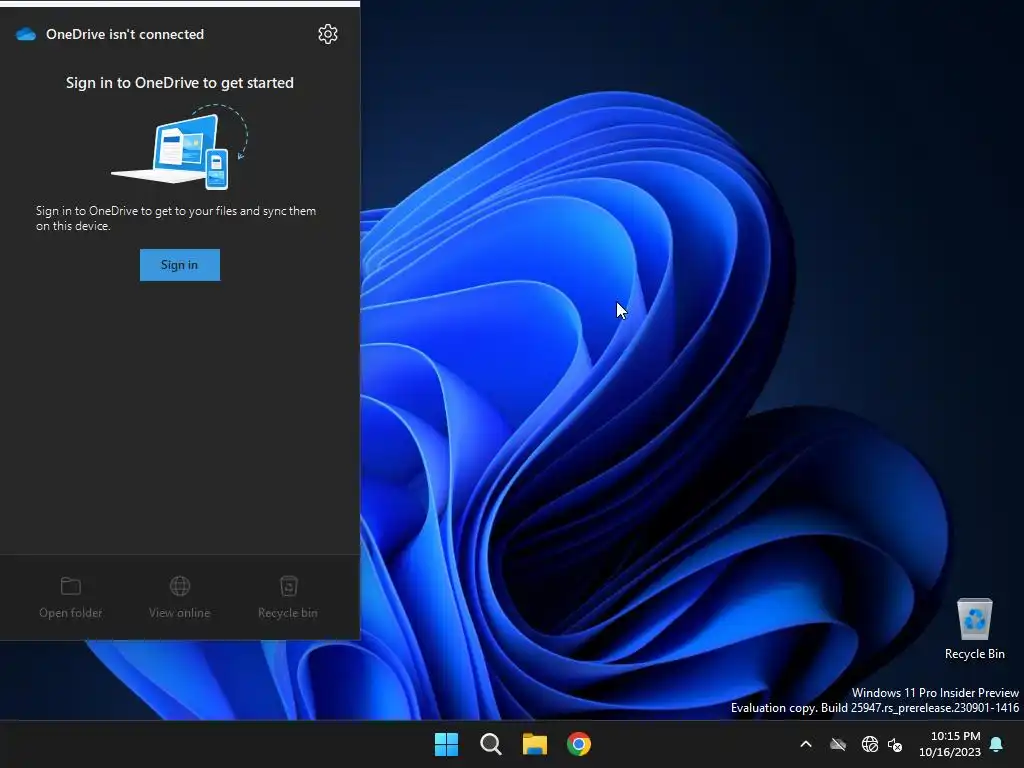1024x768 pixels.
Task: Launch File Explorer from taskbar
Action: pos(534,744)
